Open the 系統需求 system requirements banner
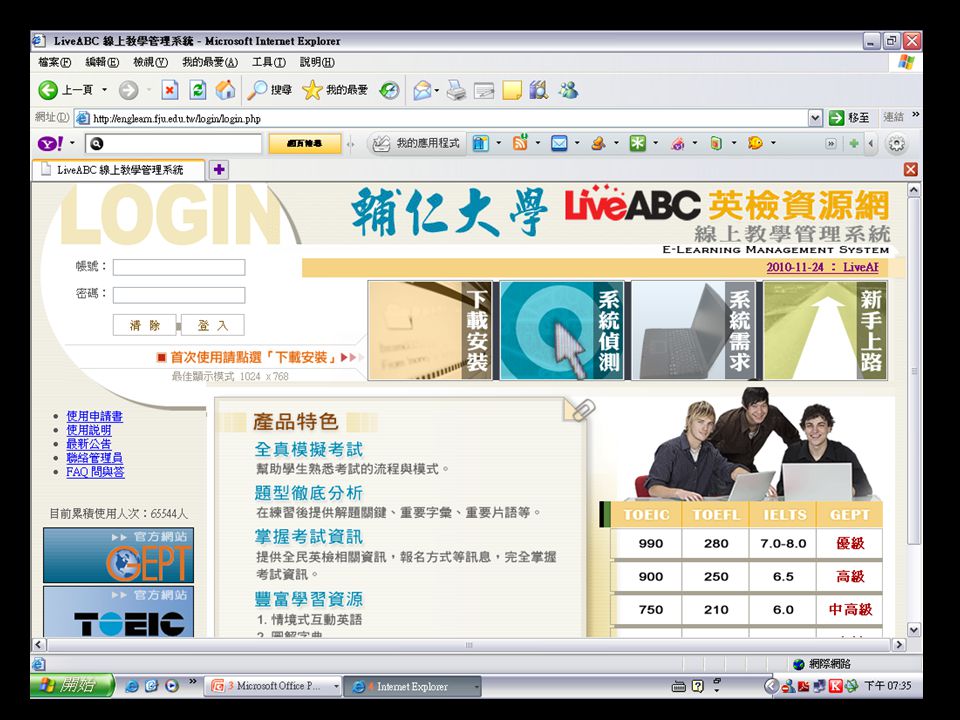Screen dimensions: 960x720 tap(694, 331)
